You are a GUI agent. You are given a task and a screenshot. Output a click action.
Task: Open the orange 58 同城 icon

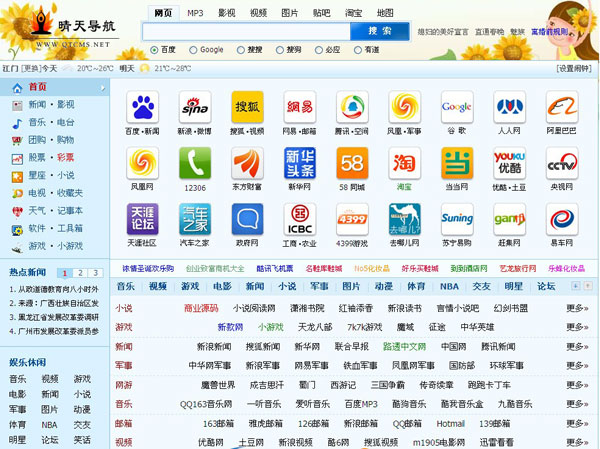point(352,163)
